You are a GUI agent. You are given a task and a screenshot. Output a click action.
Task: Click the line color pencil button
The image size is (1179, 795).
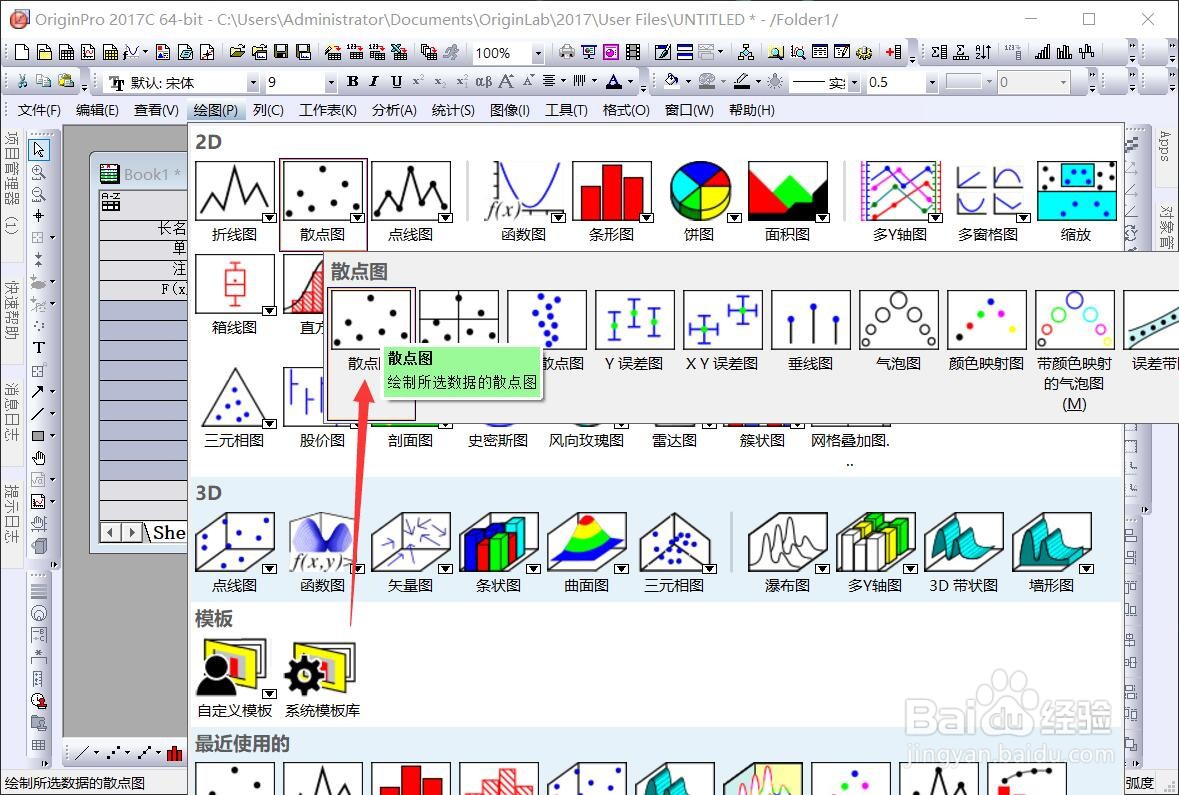click(742, 81)
